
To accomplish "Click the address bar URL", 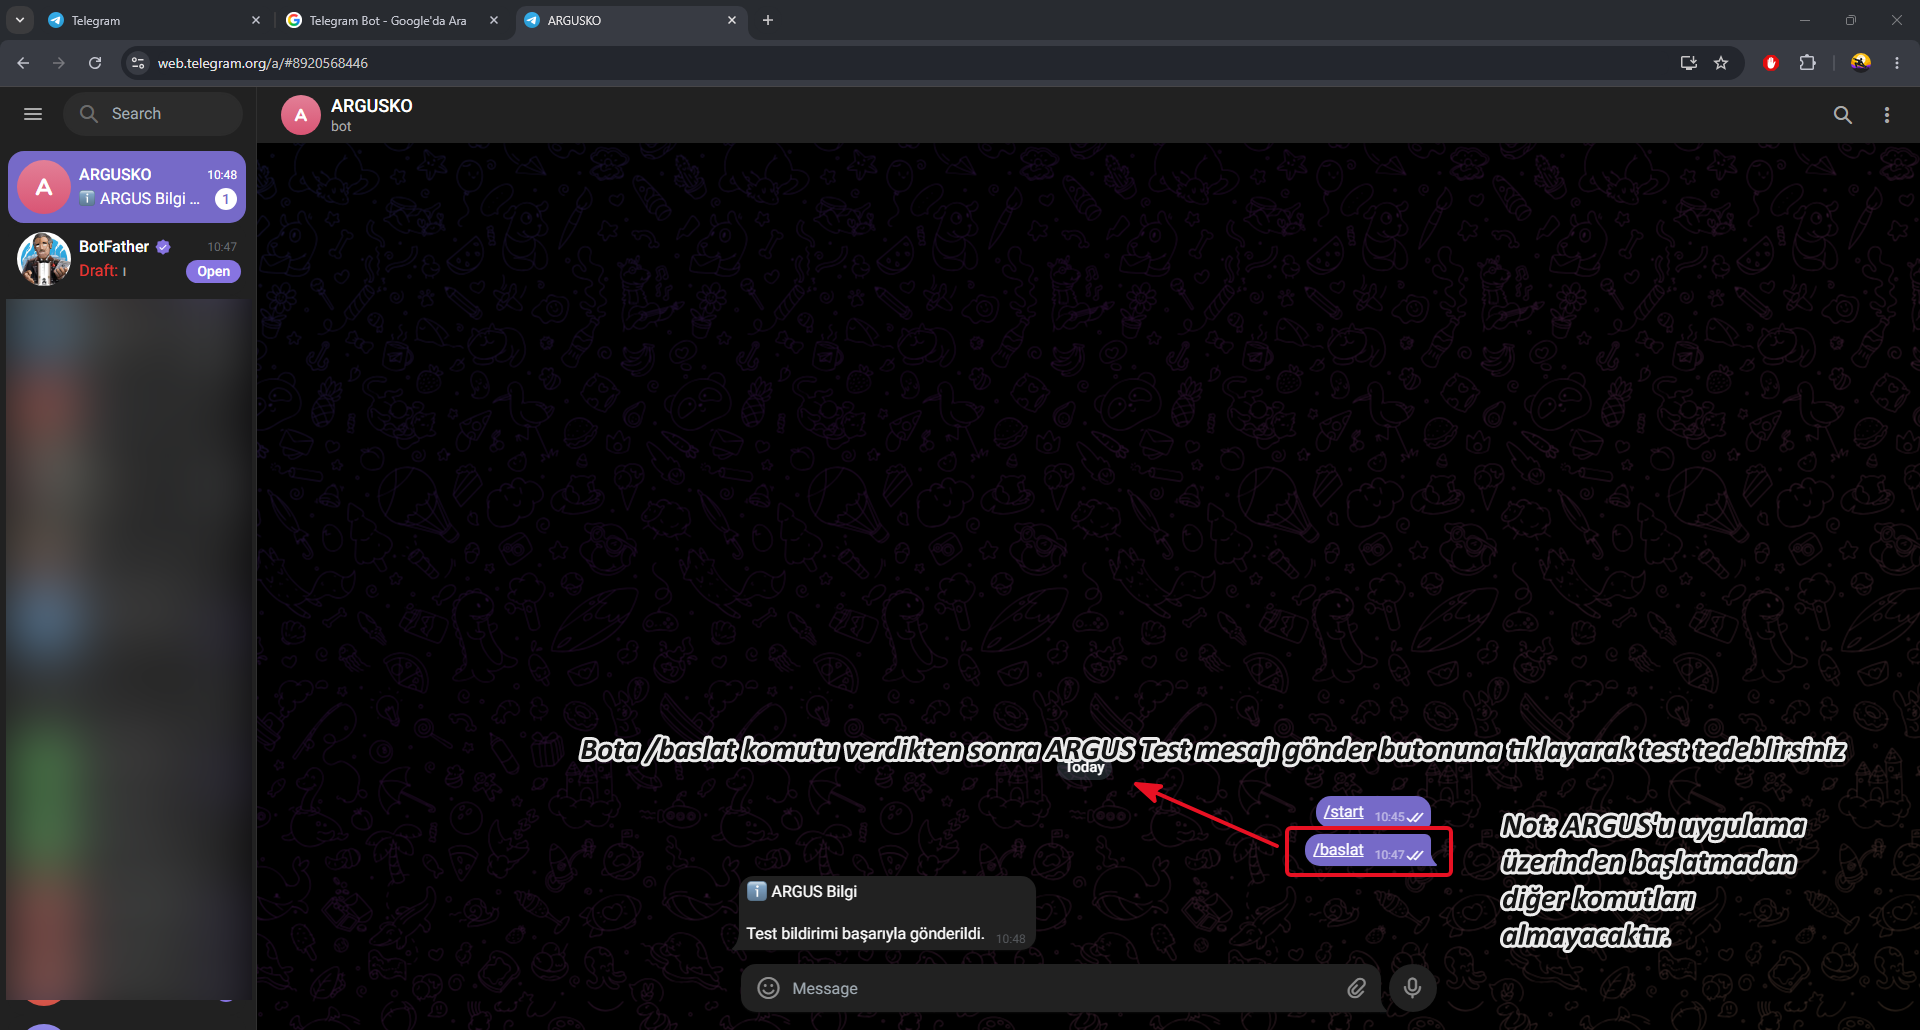I will click(263, 63).
